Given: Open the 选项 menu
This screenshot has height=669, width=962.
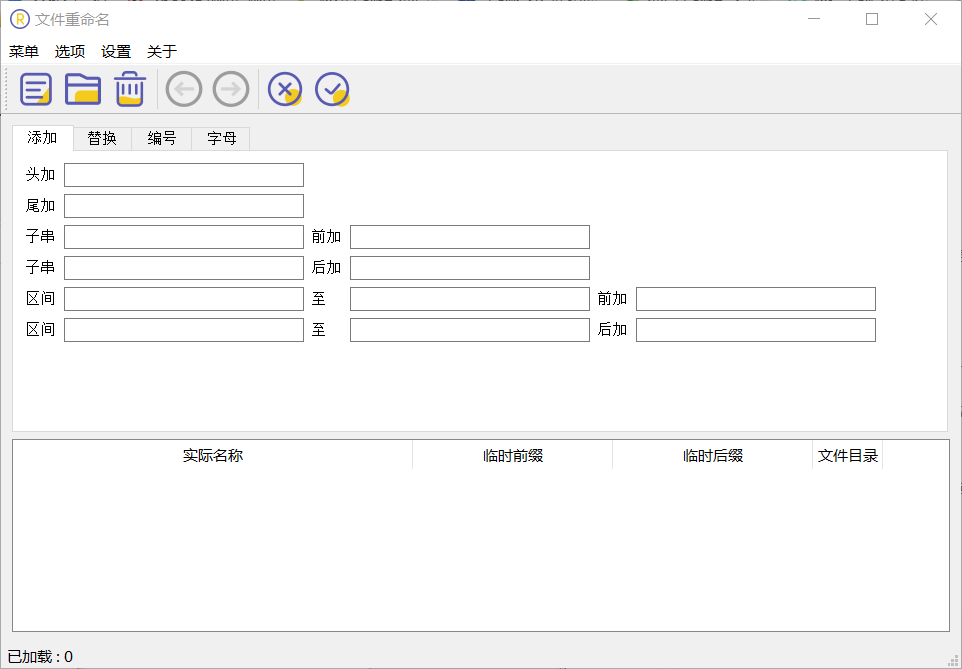Looking at the screenshot, I should 70,52.
